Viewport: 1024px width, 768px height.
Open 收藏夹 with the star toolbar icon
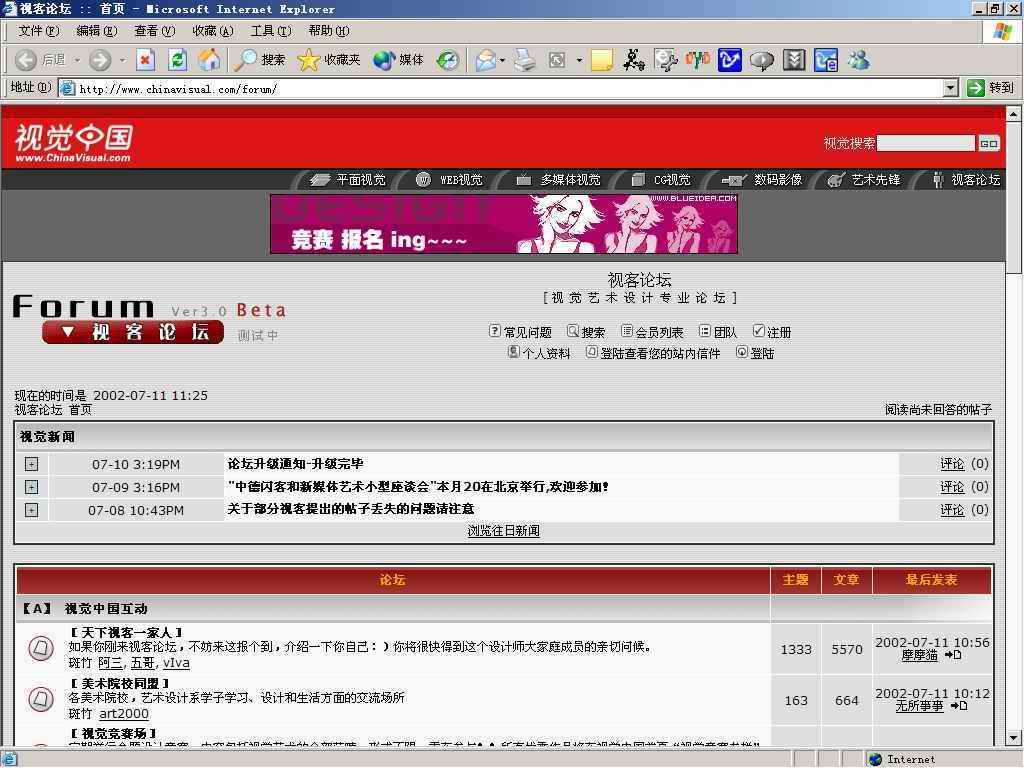pos(310,60)
